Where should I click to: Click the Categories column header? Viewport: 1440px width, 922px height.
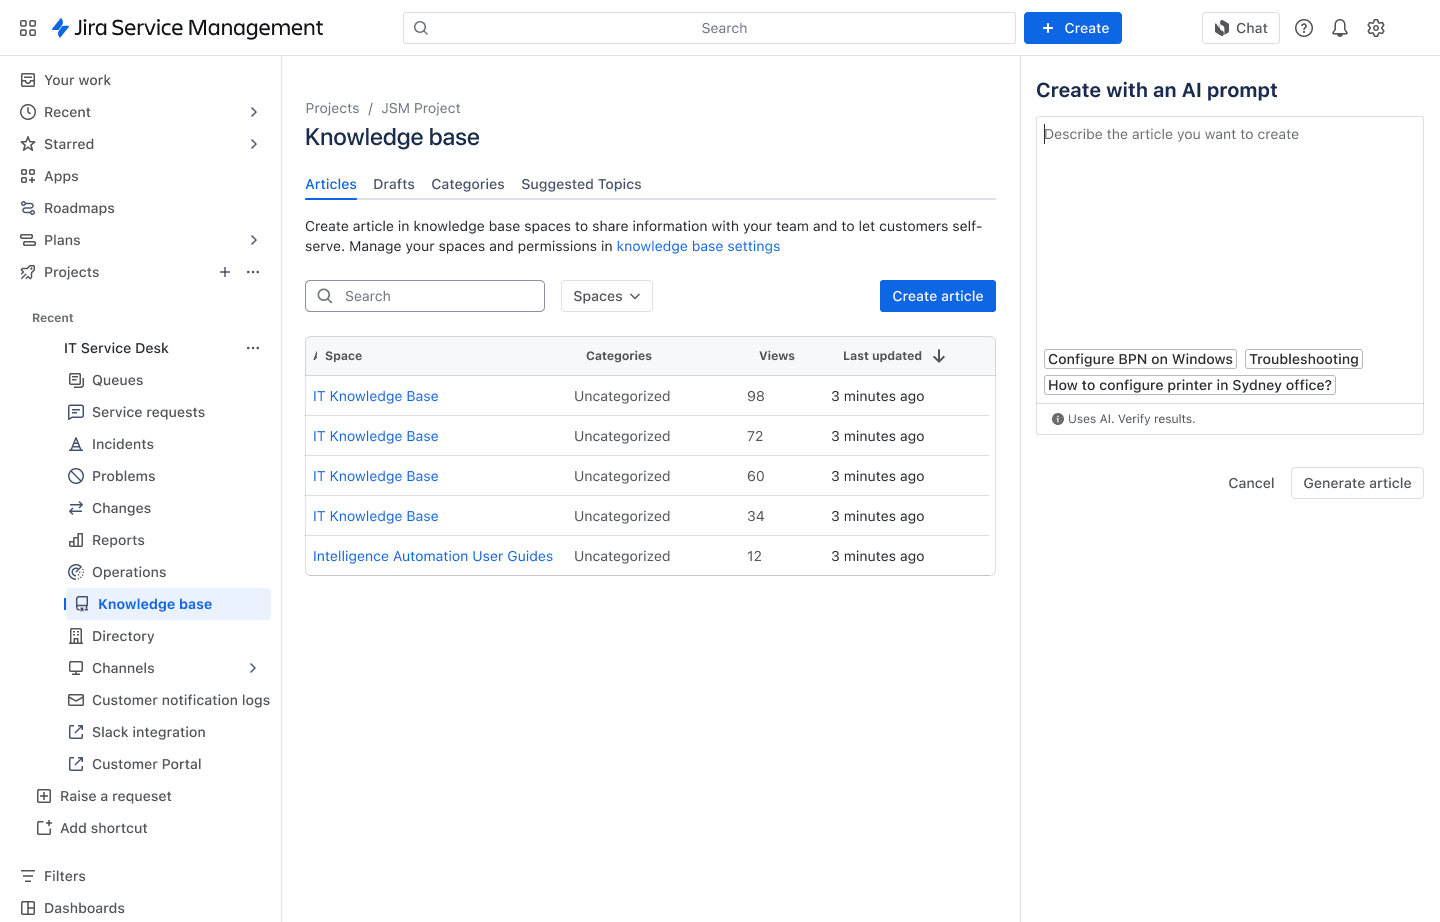point(619,356)
